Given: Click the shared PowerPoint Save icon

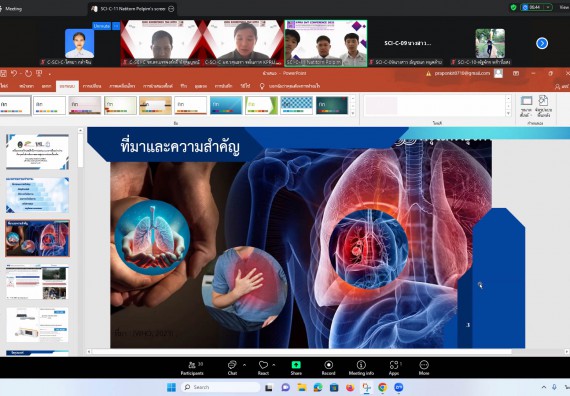Looking at the screenshot, I should [x=4, y=73].
